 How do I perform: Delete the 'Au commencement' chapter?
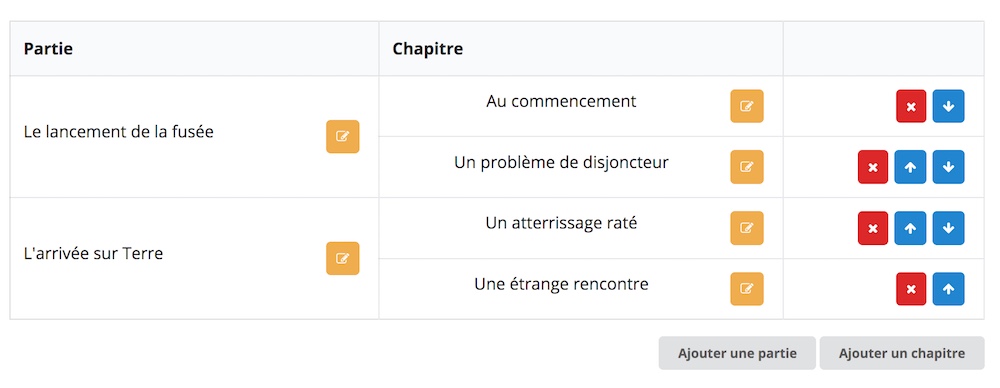pos(911,106)
